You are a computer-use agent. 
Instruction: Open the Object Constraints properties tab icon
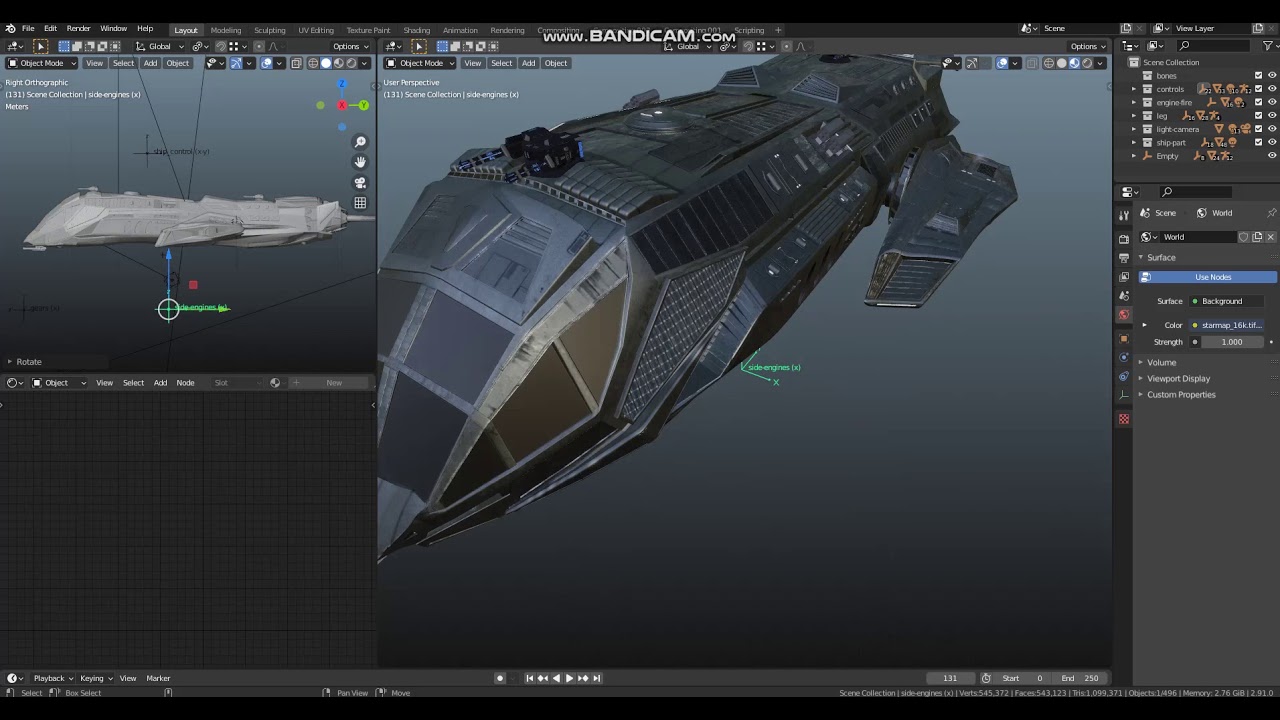coord(1124,377)
